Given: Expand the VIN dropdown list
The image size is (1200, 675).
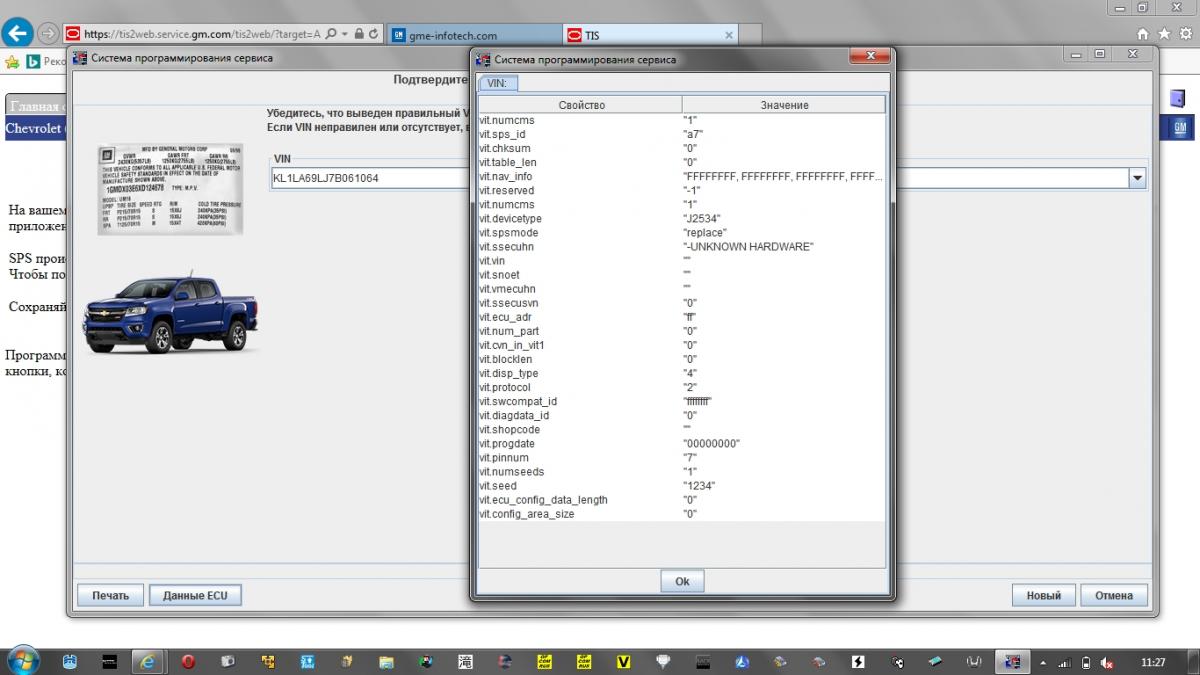Looking at the screenshot, I should (x=1137, y=179).
